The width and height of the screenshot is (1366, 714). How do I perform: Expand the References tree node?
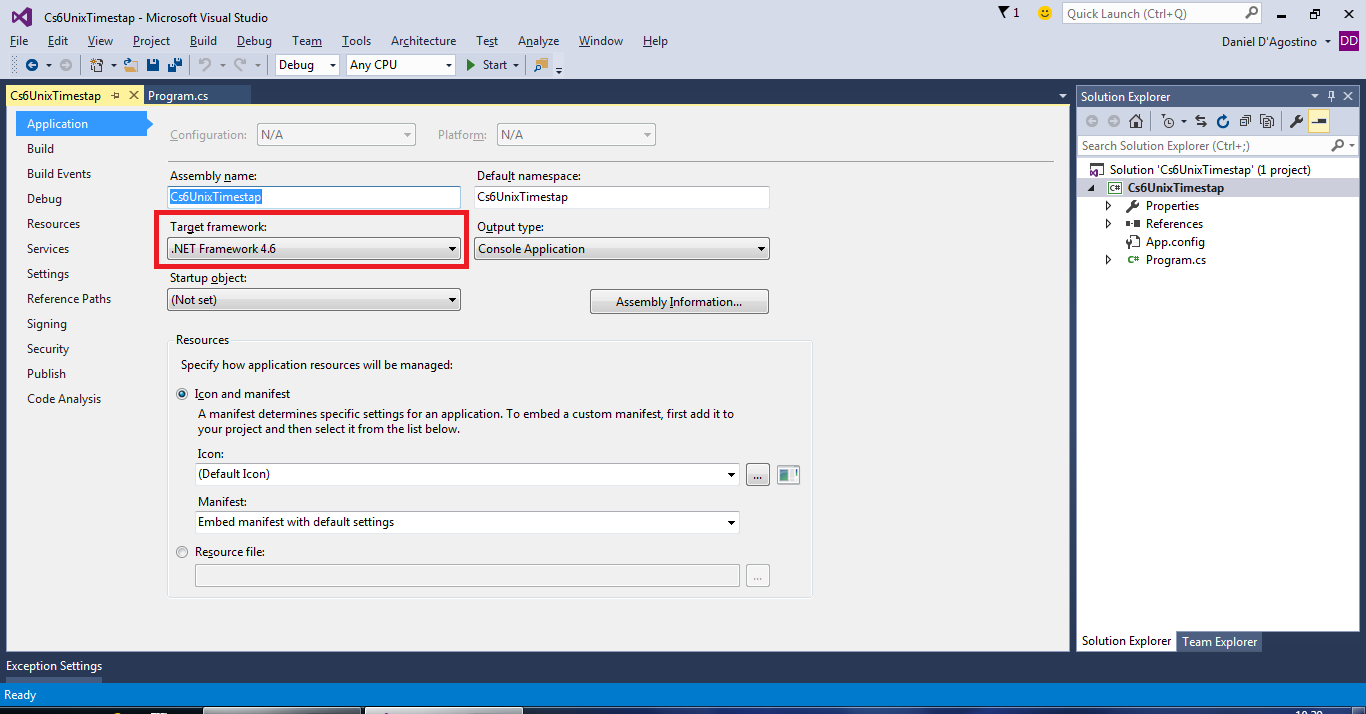pos(1108,224)
